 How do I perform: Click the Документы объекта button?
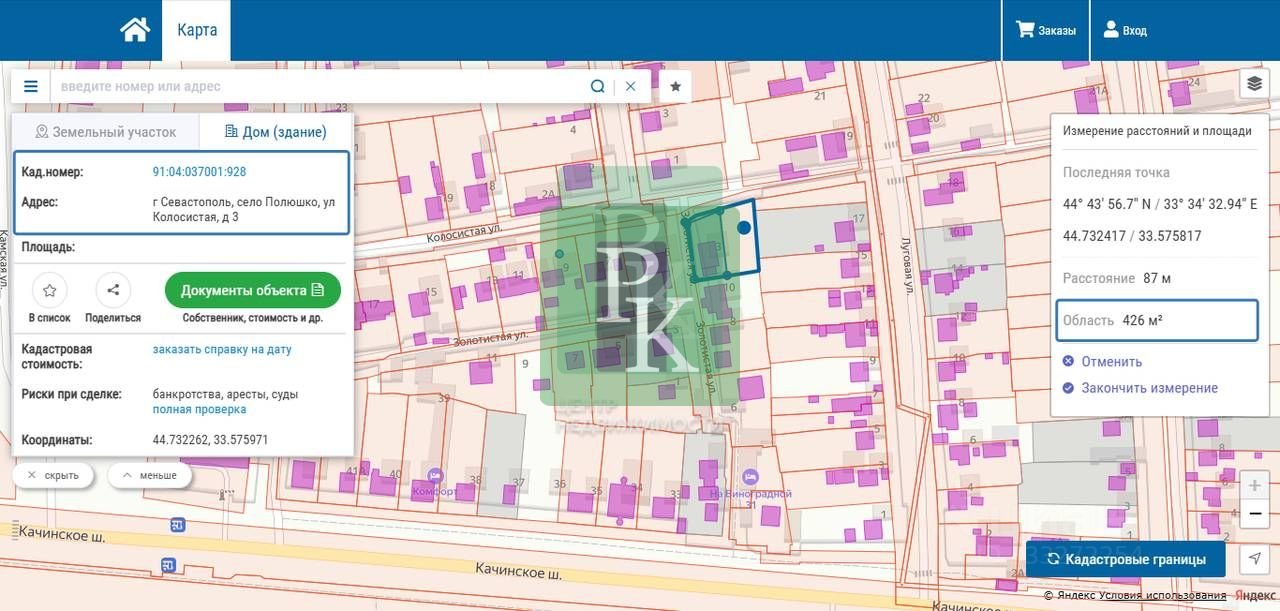(x=253, y=290)
